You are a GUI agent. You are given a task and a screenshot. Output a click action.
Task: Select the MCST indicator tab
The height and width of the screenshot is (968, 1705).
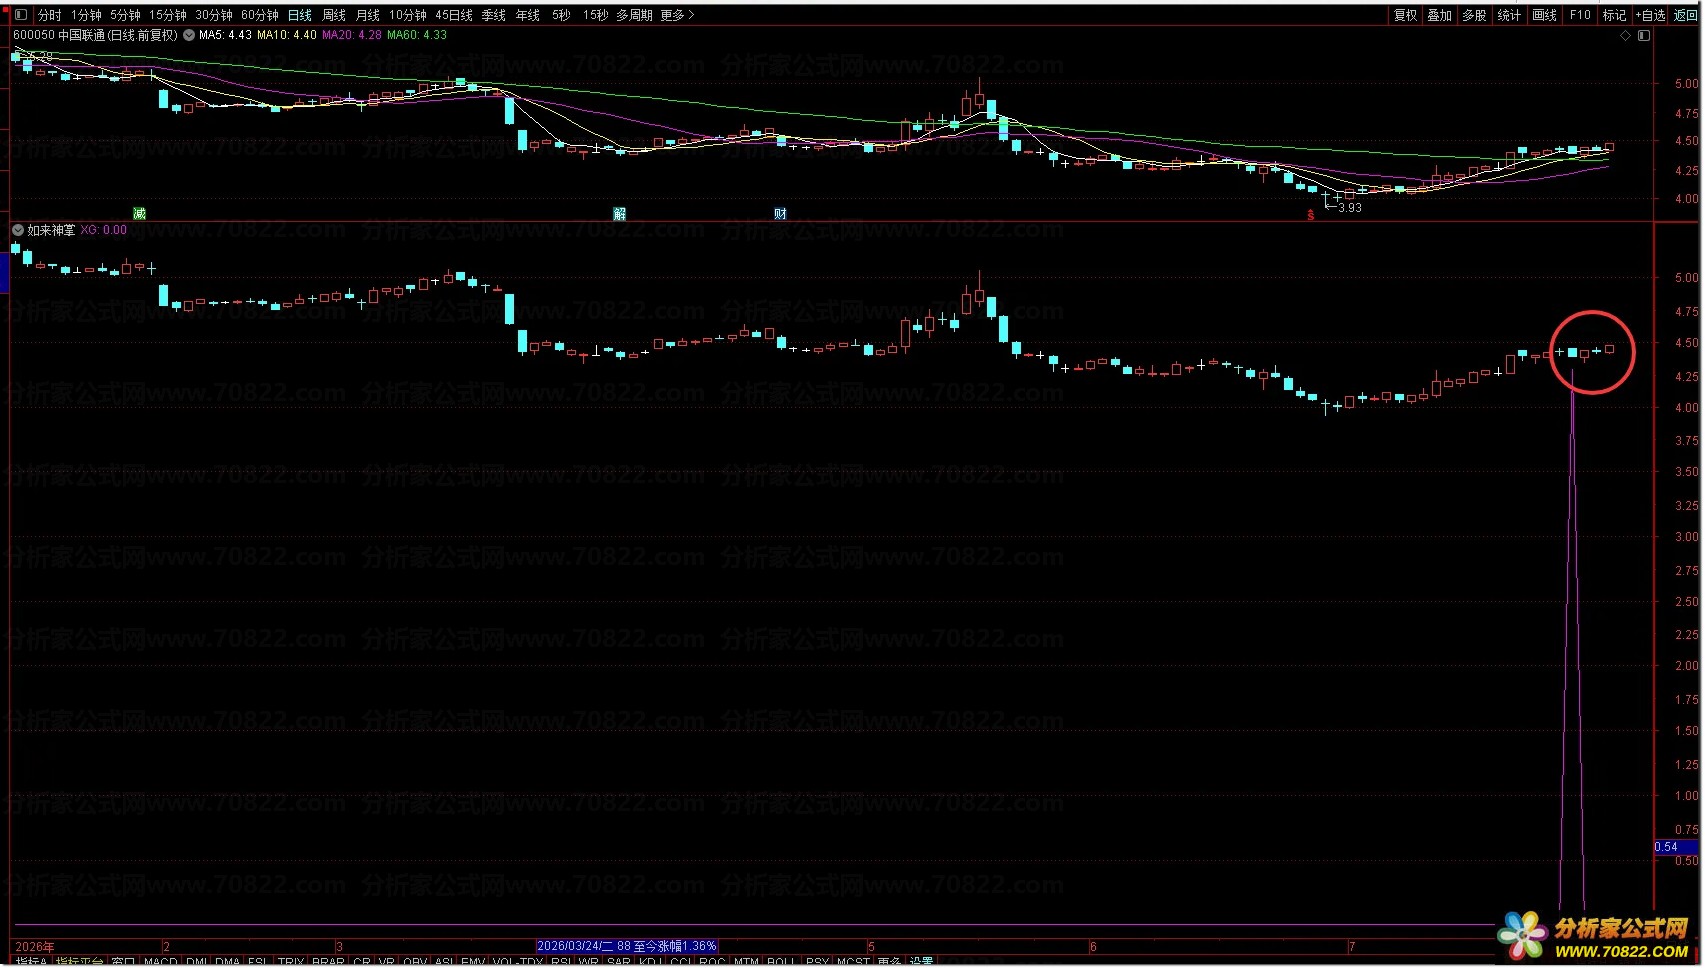tap(853, 962)
